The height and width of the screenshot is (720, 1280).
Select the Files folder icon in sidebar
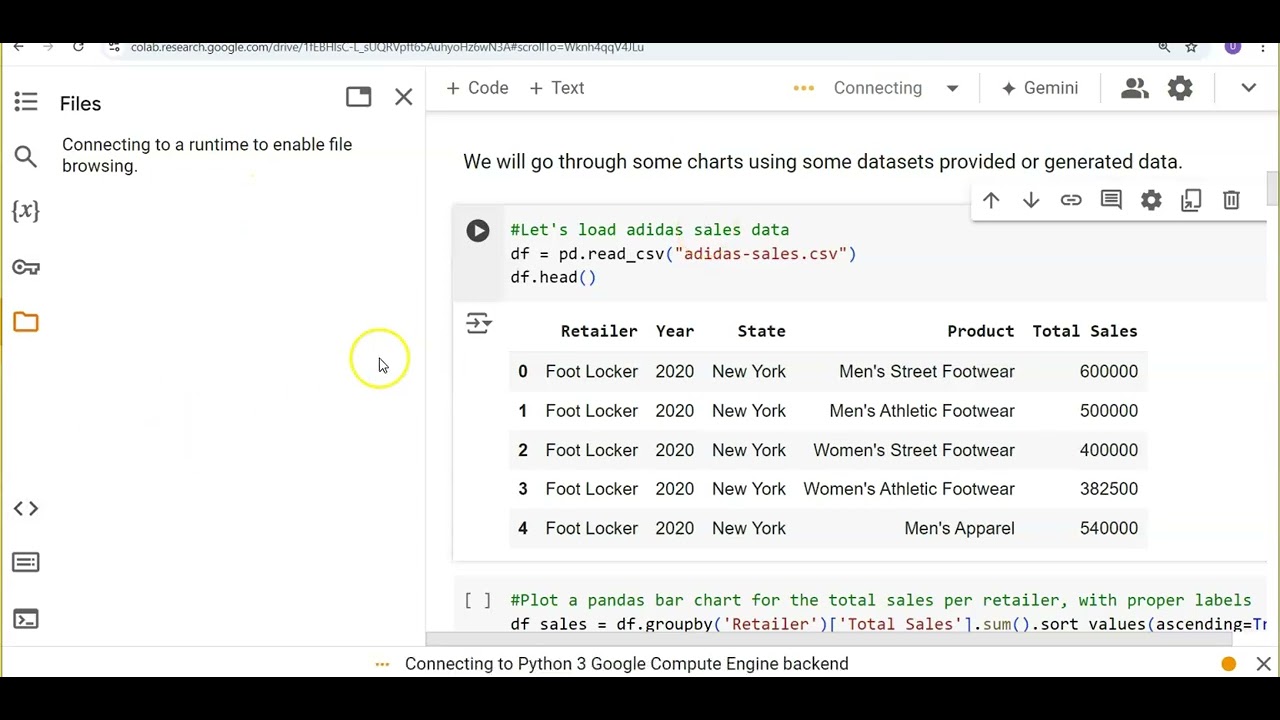pyautogui.click(x=26, y=322)
